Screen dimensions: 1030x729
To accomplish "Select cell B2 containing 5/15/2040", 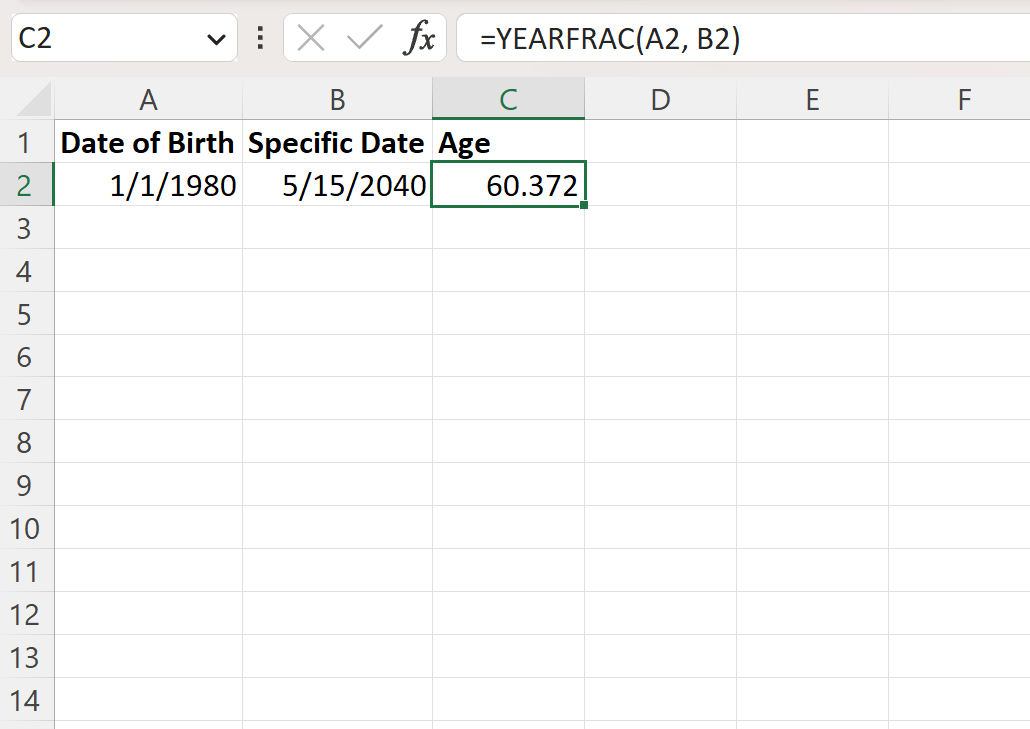I will click(x=337, y=184).
